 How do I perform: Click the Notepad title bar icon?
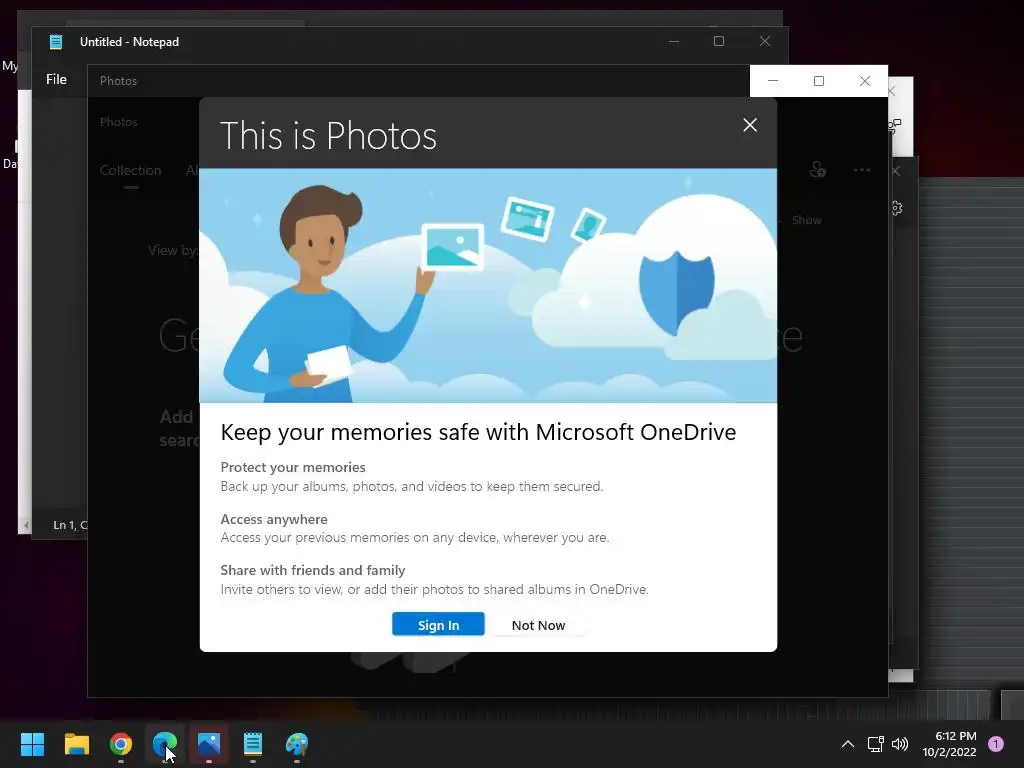click(56, 42)
